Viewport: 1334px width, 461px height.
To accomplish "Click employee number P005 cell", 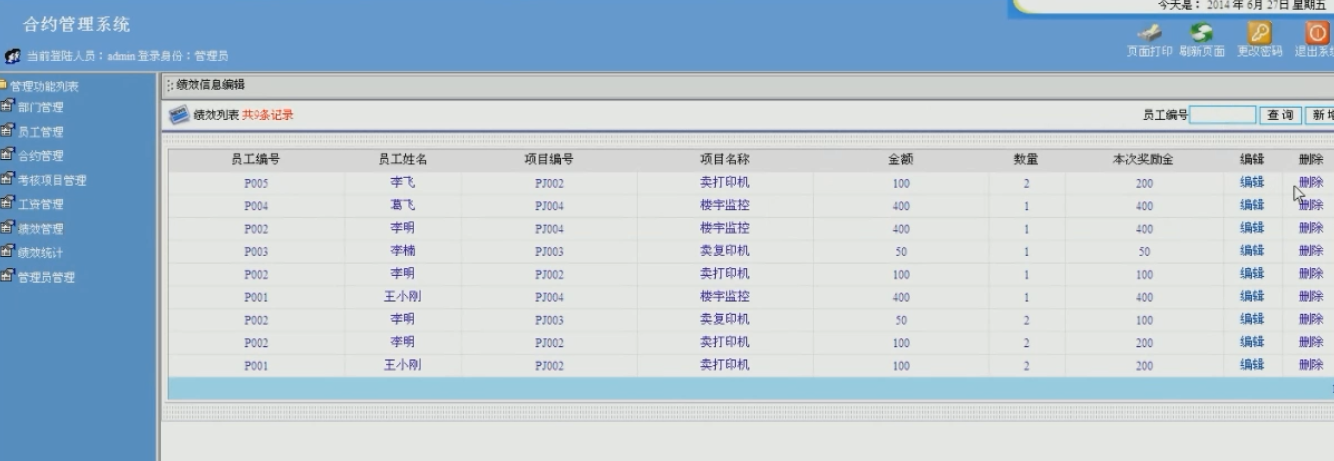I will pos(256,183).
